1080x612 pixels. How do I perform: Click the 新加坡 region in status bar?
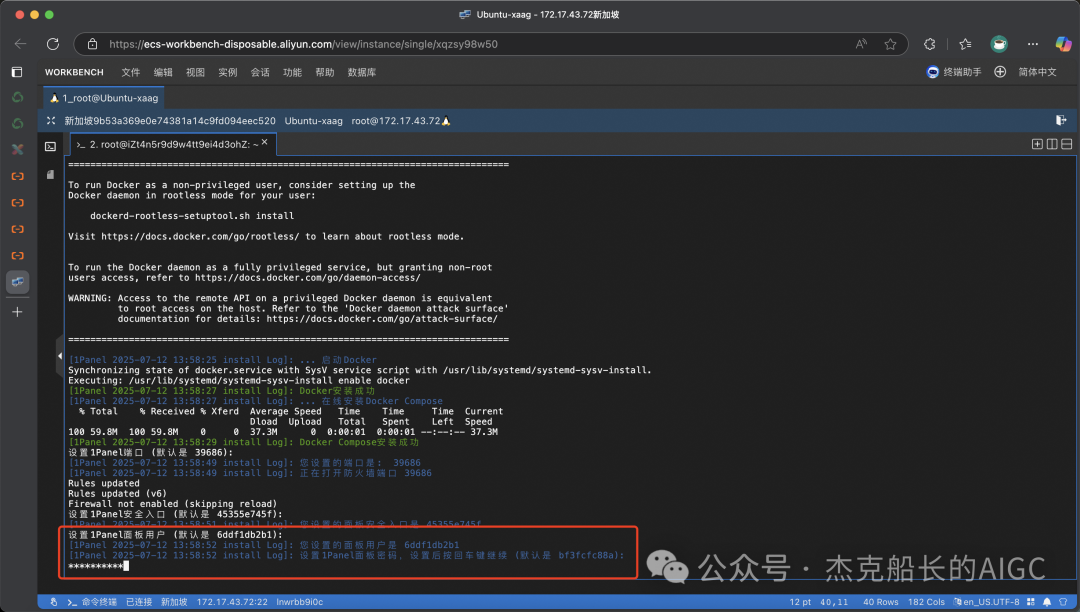[x=174, y=602]
